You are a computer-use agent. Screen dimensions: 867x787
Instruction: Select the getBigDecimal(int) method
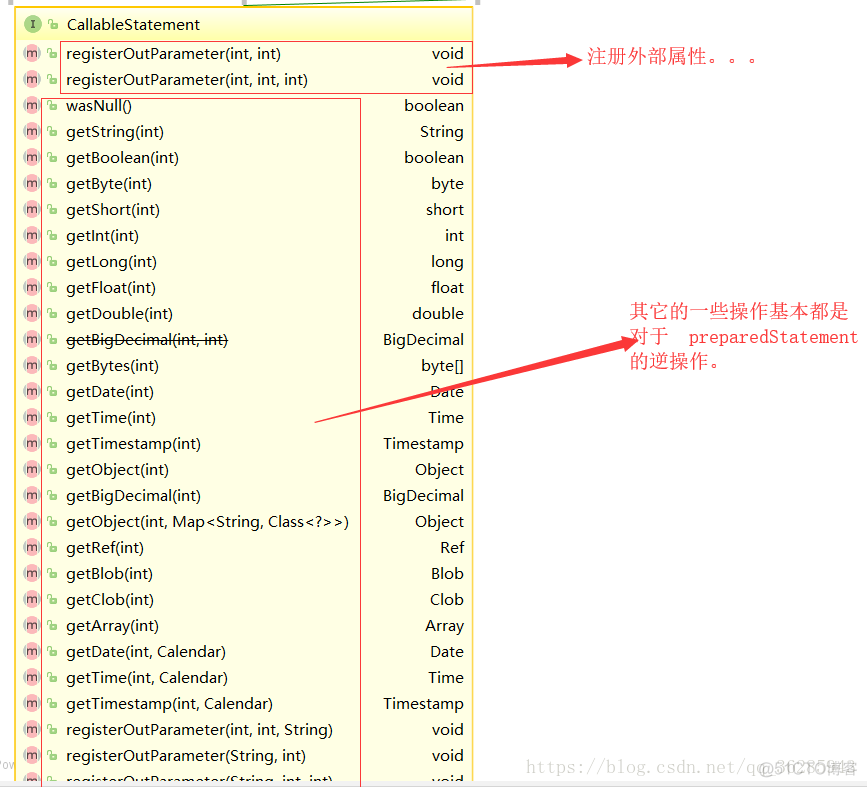coord(133,496)
